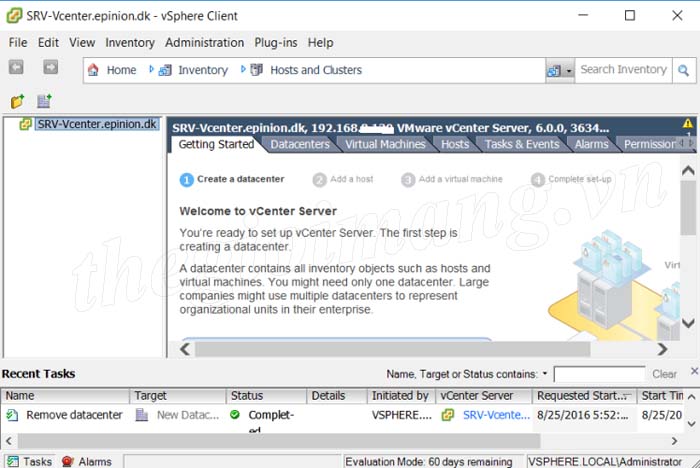
Task: Click the Remove datacenter task name
Action: click(x=74, y=415)
